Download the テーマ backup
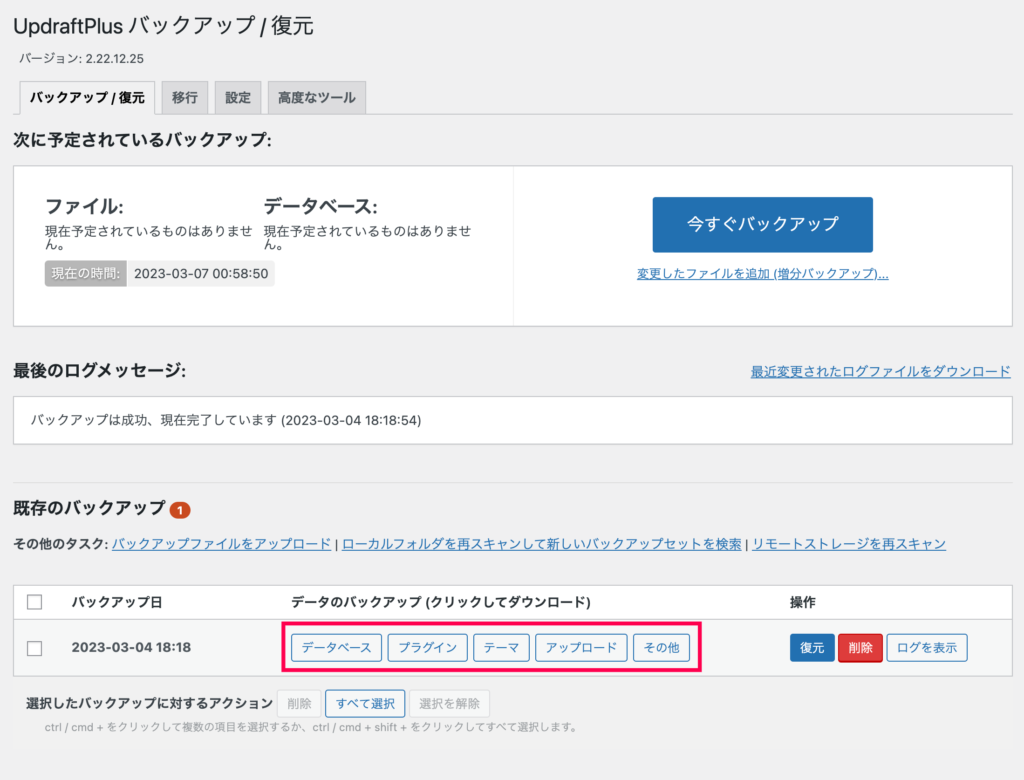This screenshot has width=1024, height=780. click(x=501, y=647)
